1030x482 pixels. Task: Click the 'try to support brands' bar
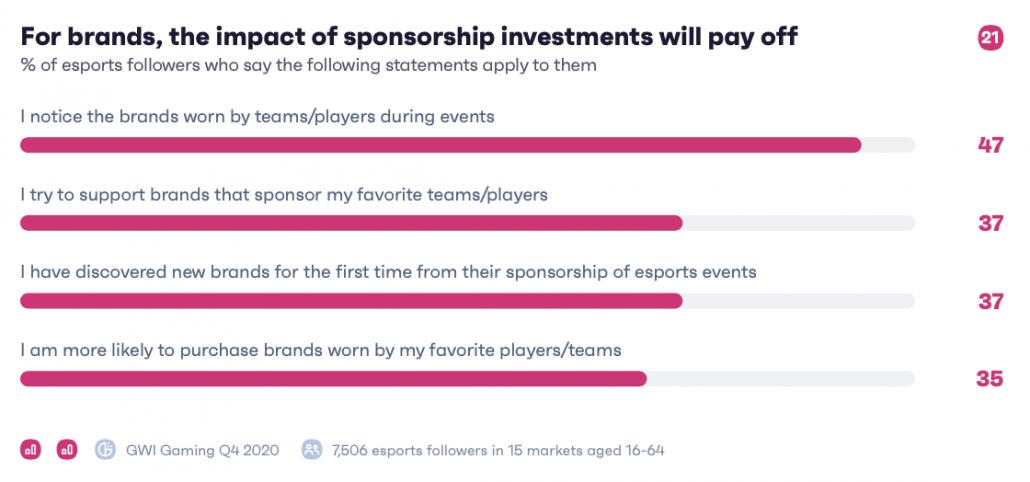pos(467,223)
